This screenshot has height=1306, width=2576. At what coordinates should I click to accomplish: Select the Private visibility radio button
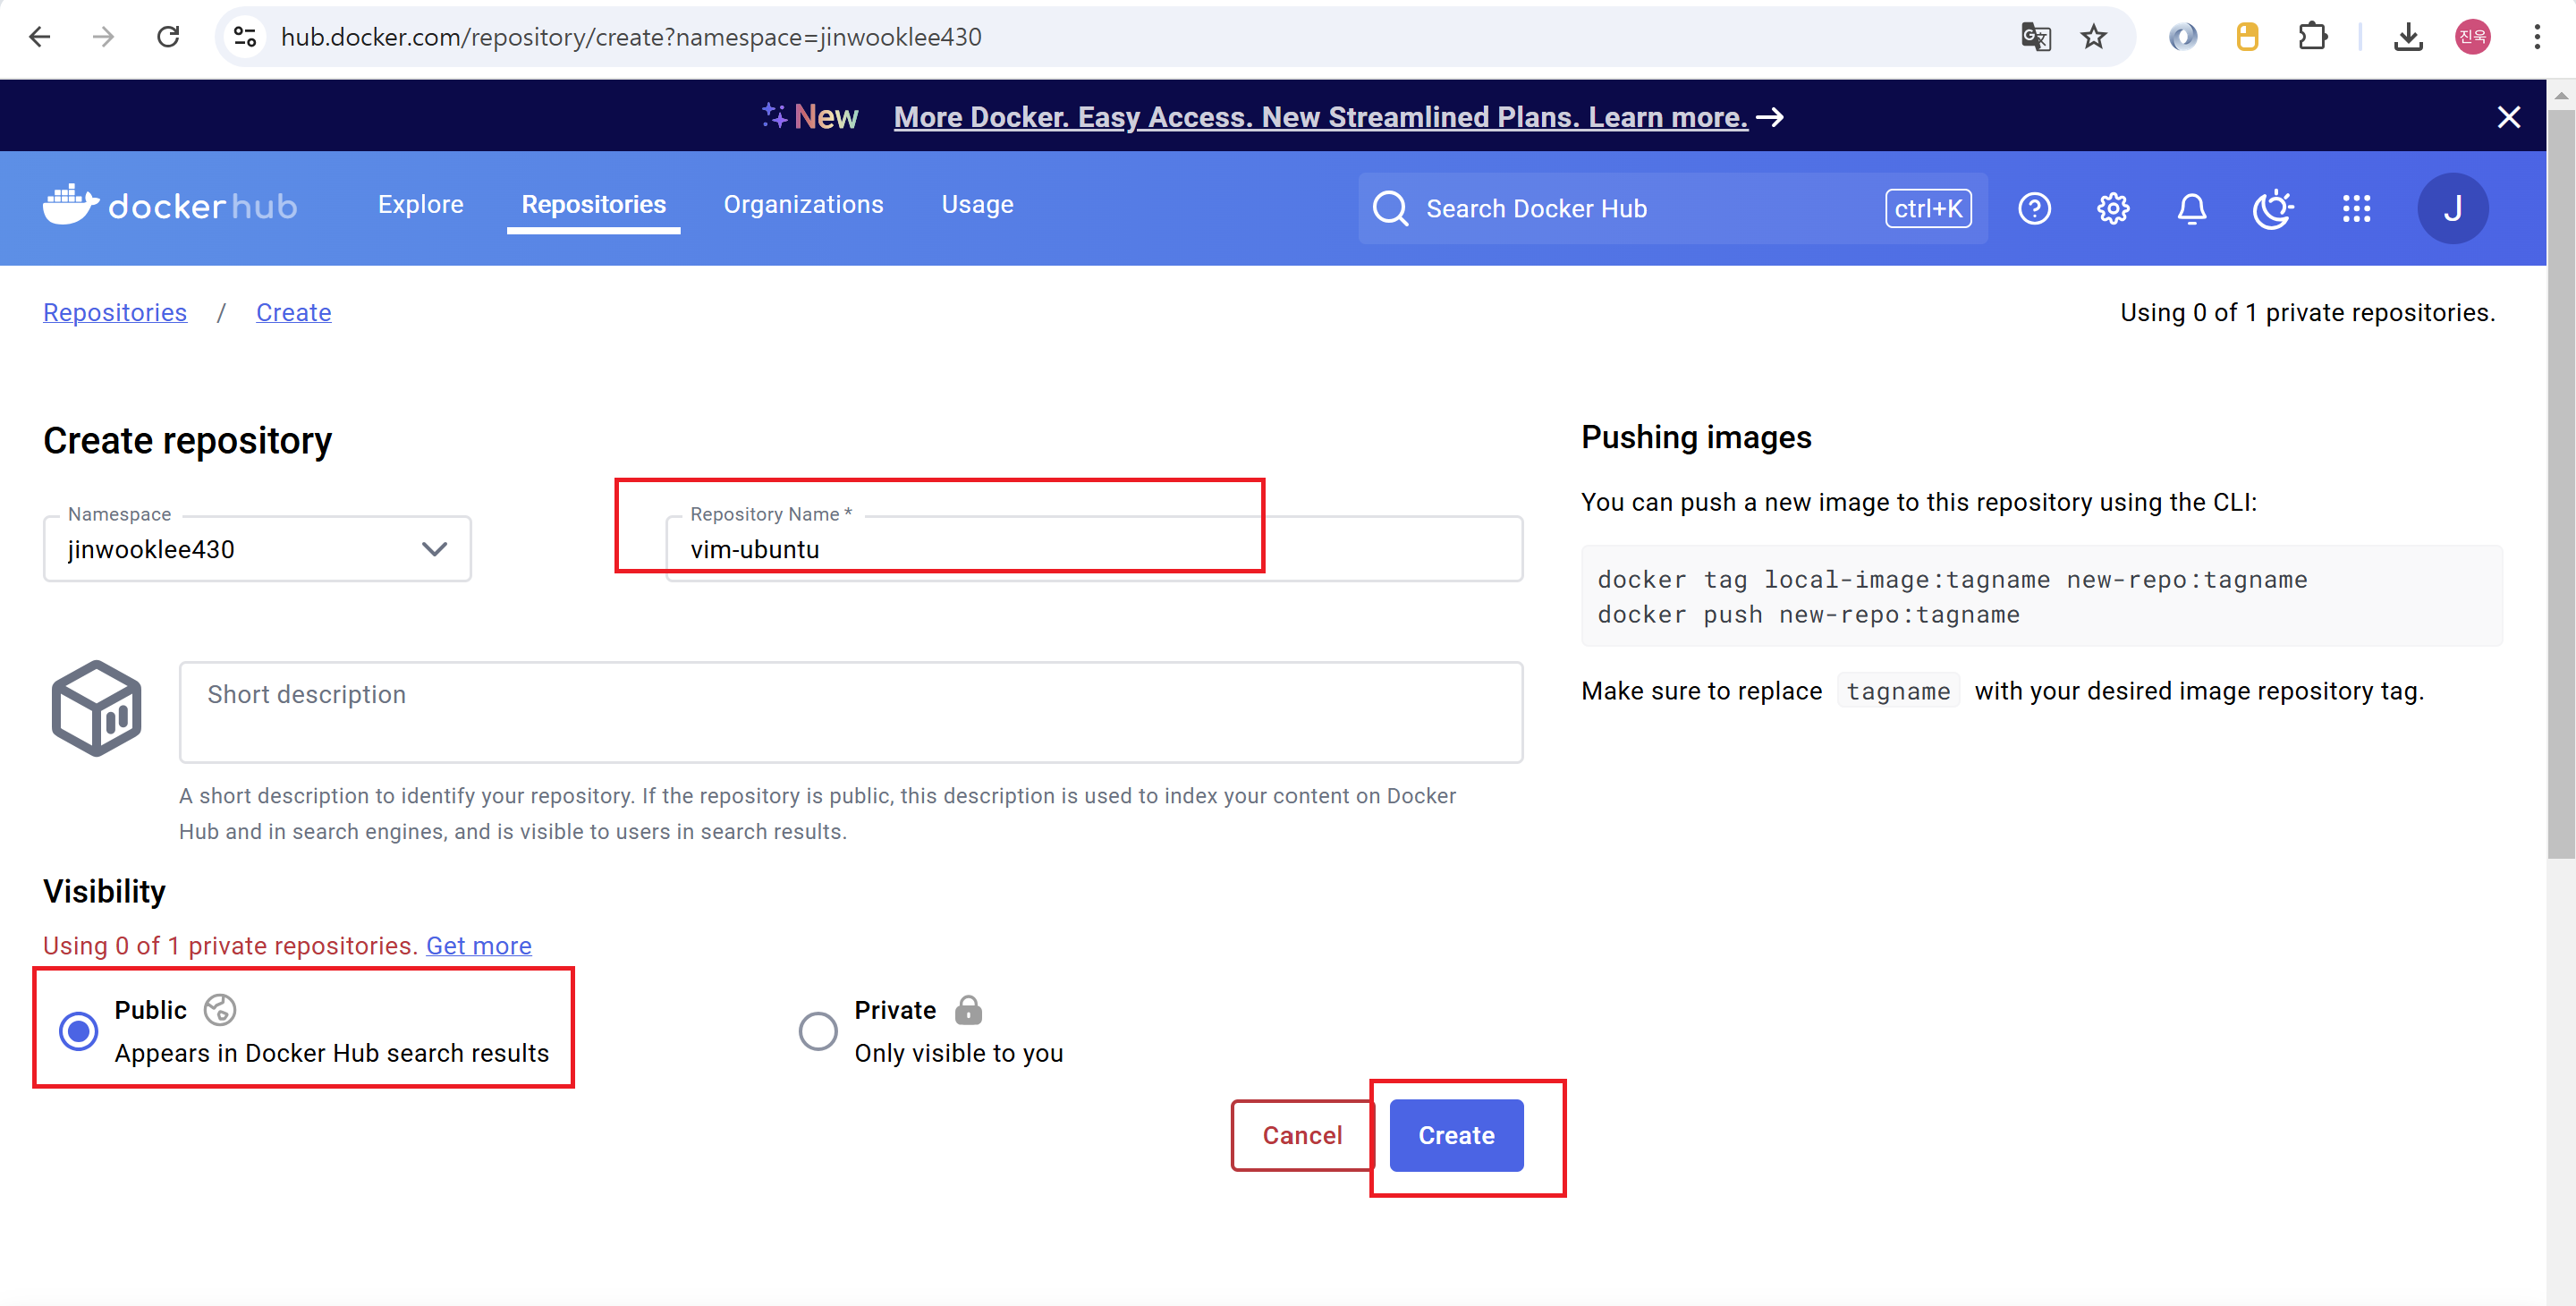(817, 1030)
